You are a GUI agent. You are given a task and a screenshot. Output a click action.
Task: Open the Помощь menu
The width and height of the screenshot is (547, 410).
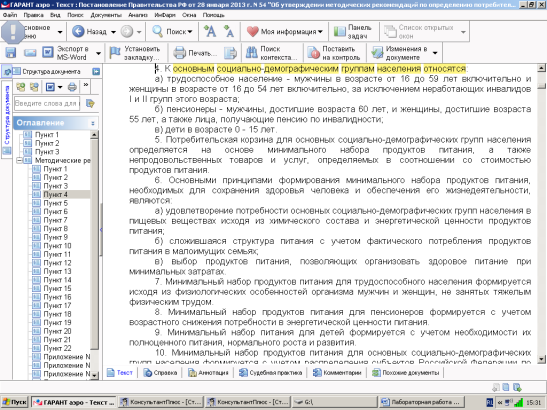tap(213, 15)
